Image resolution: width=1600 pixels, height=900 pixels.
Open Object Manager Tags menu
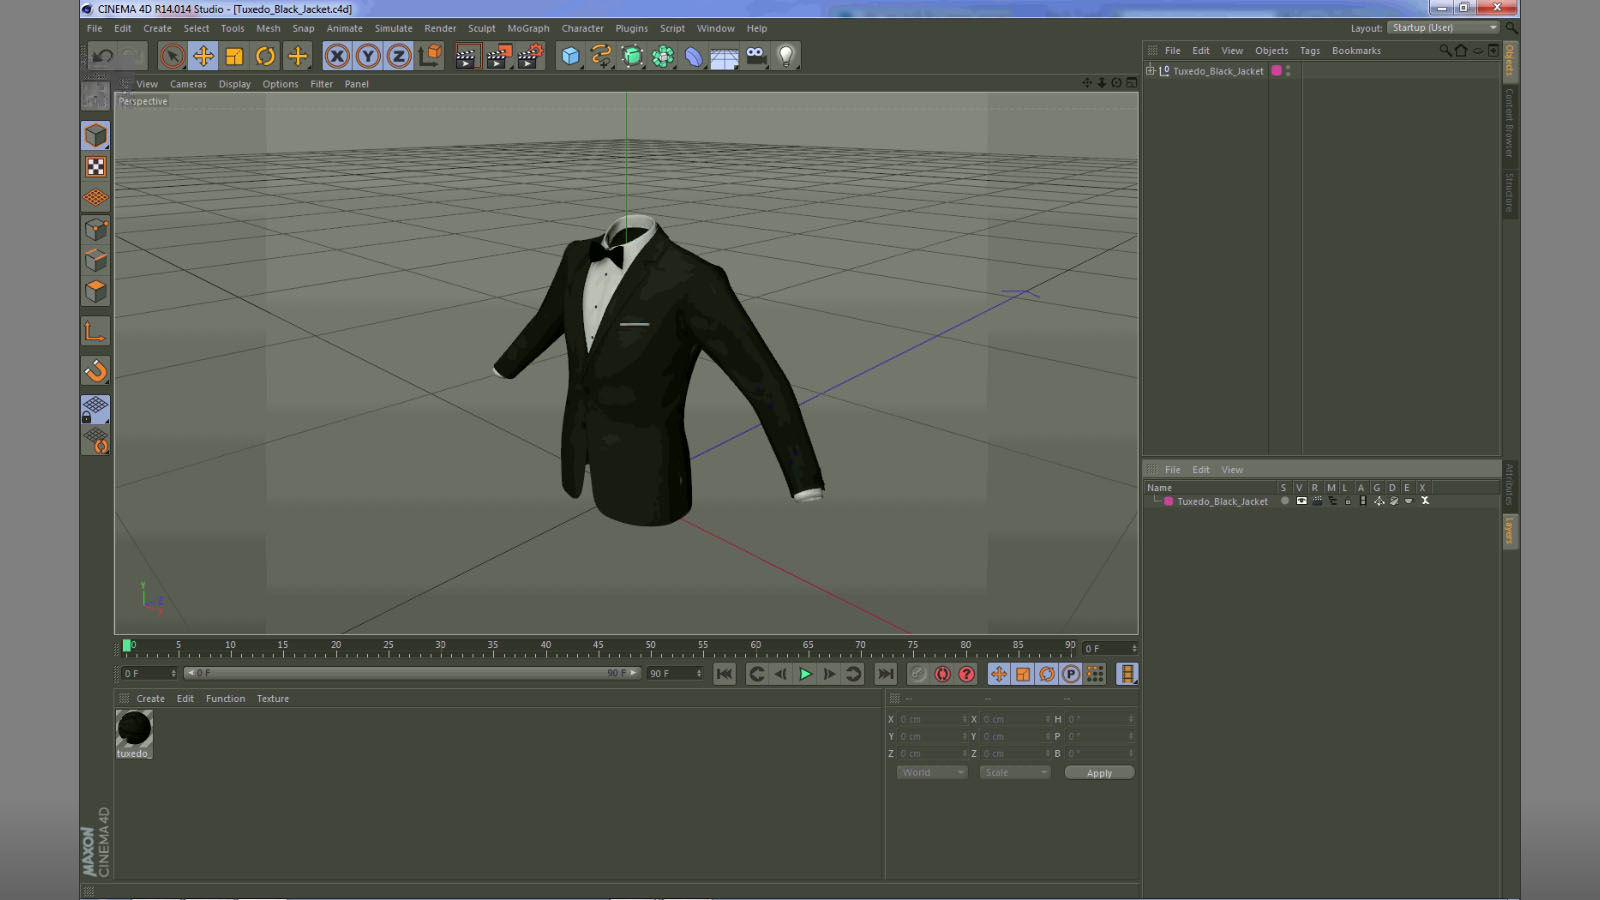(x=1310, y=51)
